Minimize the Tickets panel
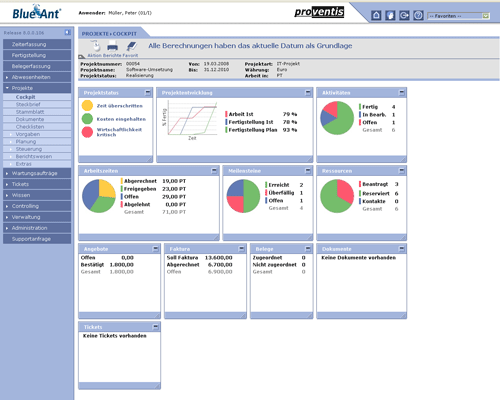 pos(155,326)
